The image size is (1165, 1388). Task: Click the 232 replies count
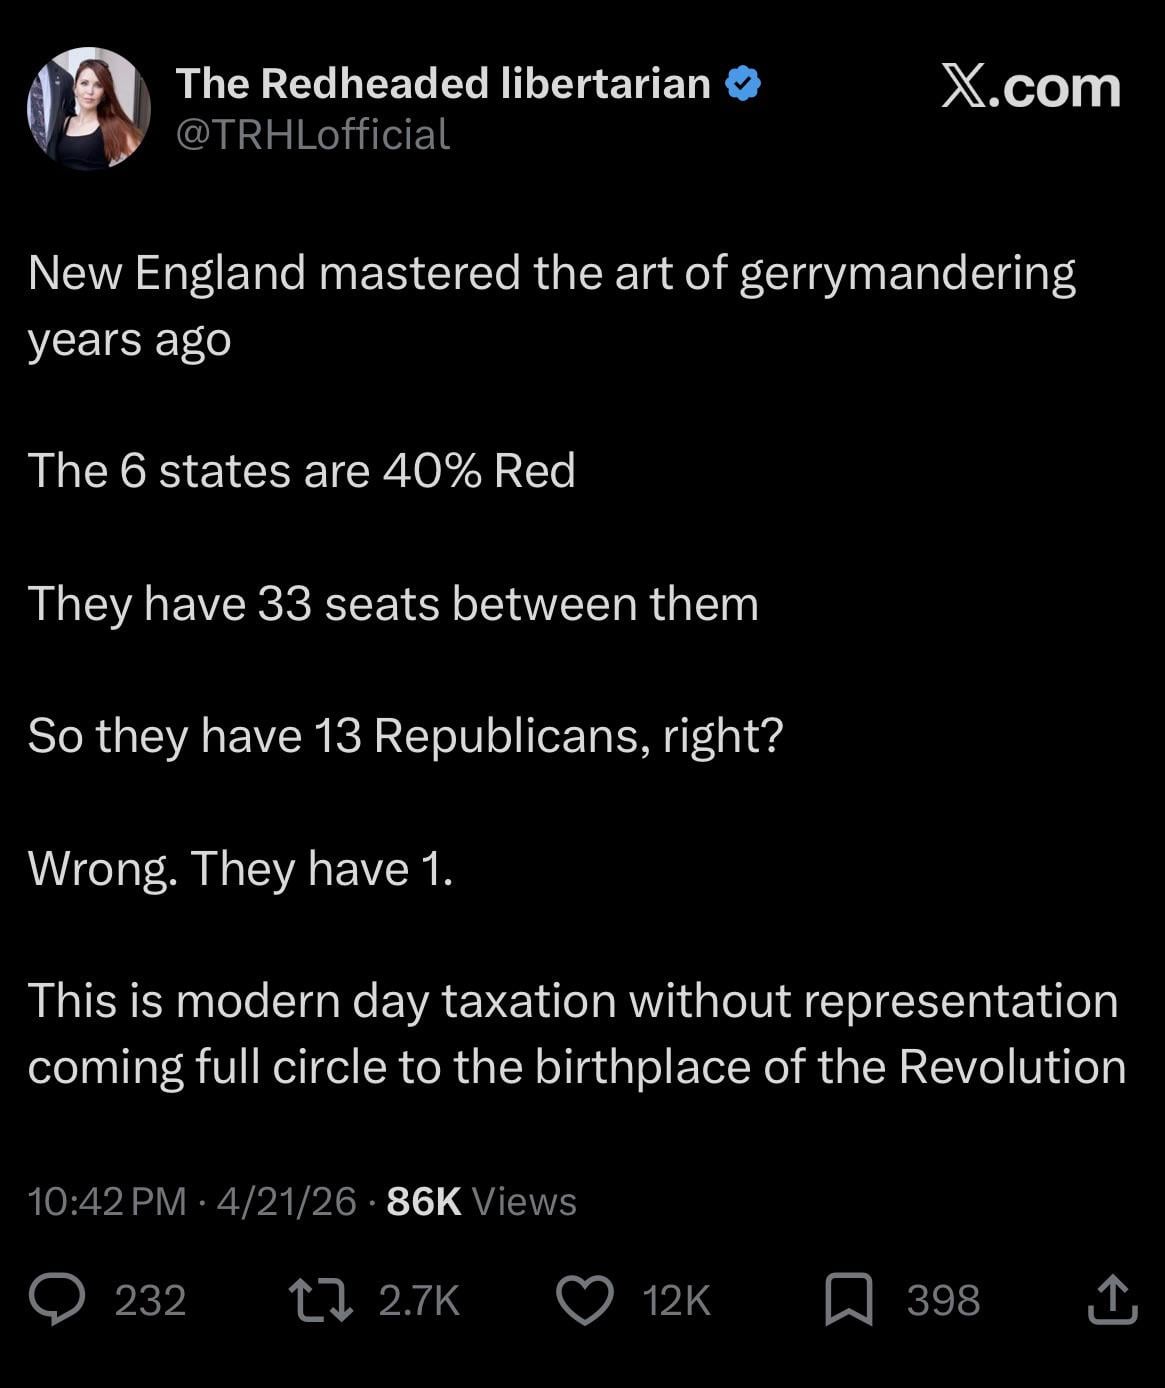150,1301
